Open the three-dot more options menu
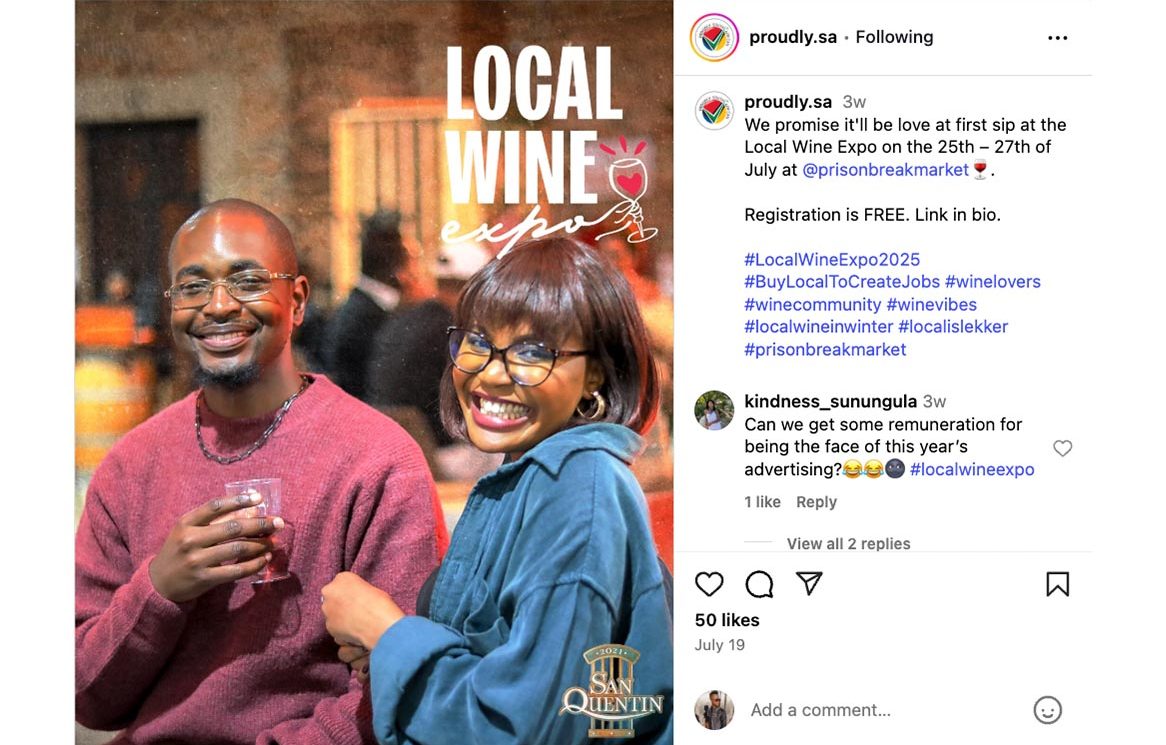The width and height of the screenshot is (1166, 745). click(x=1057, y=38)
